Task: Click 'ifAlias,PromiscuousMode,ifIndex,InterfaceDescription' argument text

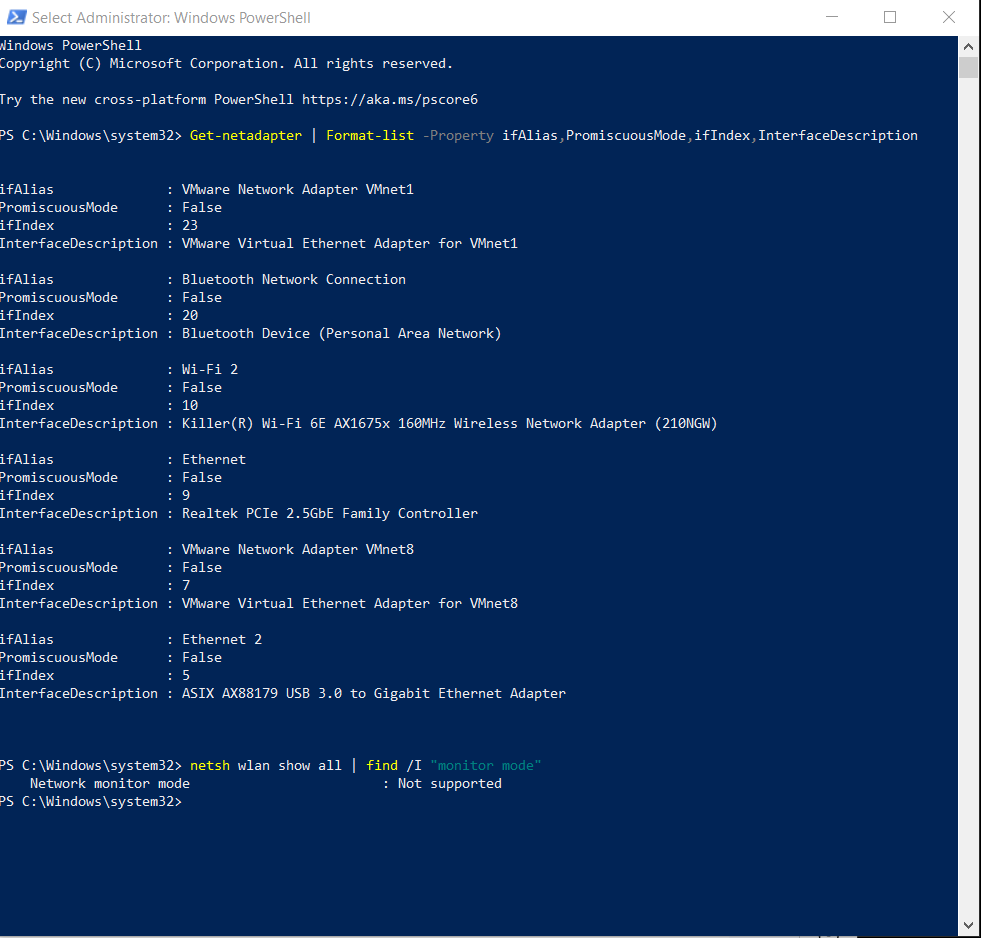Action: click(x=709, y=135)
